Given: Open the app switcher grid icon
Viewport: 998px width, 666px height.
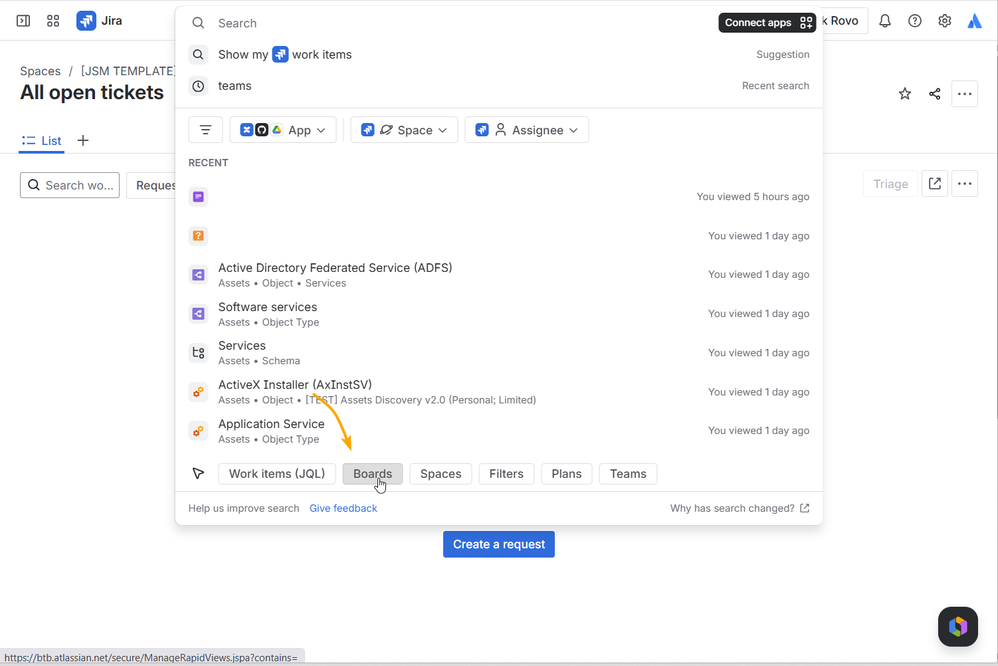Looking at the screenshot, I should click(53, 21).
